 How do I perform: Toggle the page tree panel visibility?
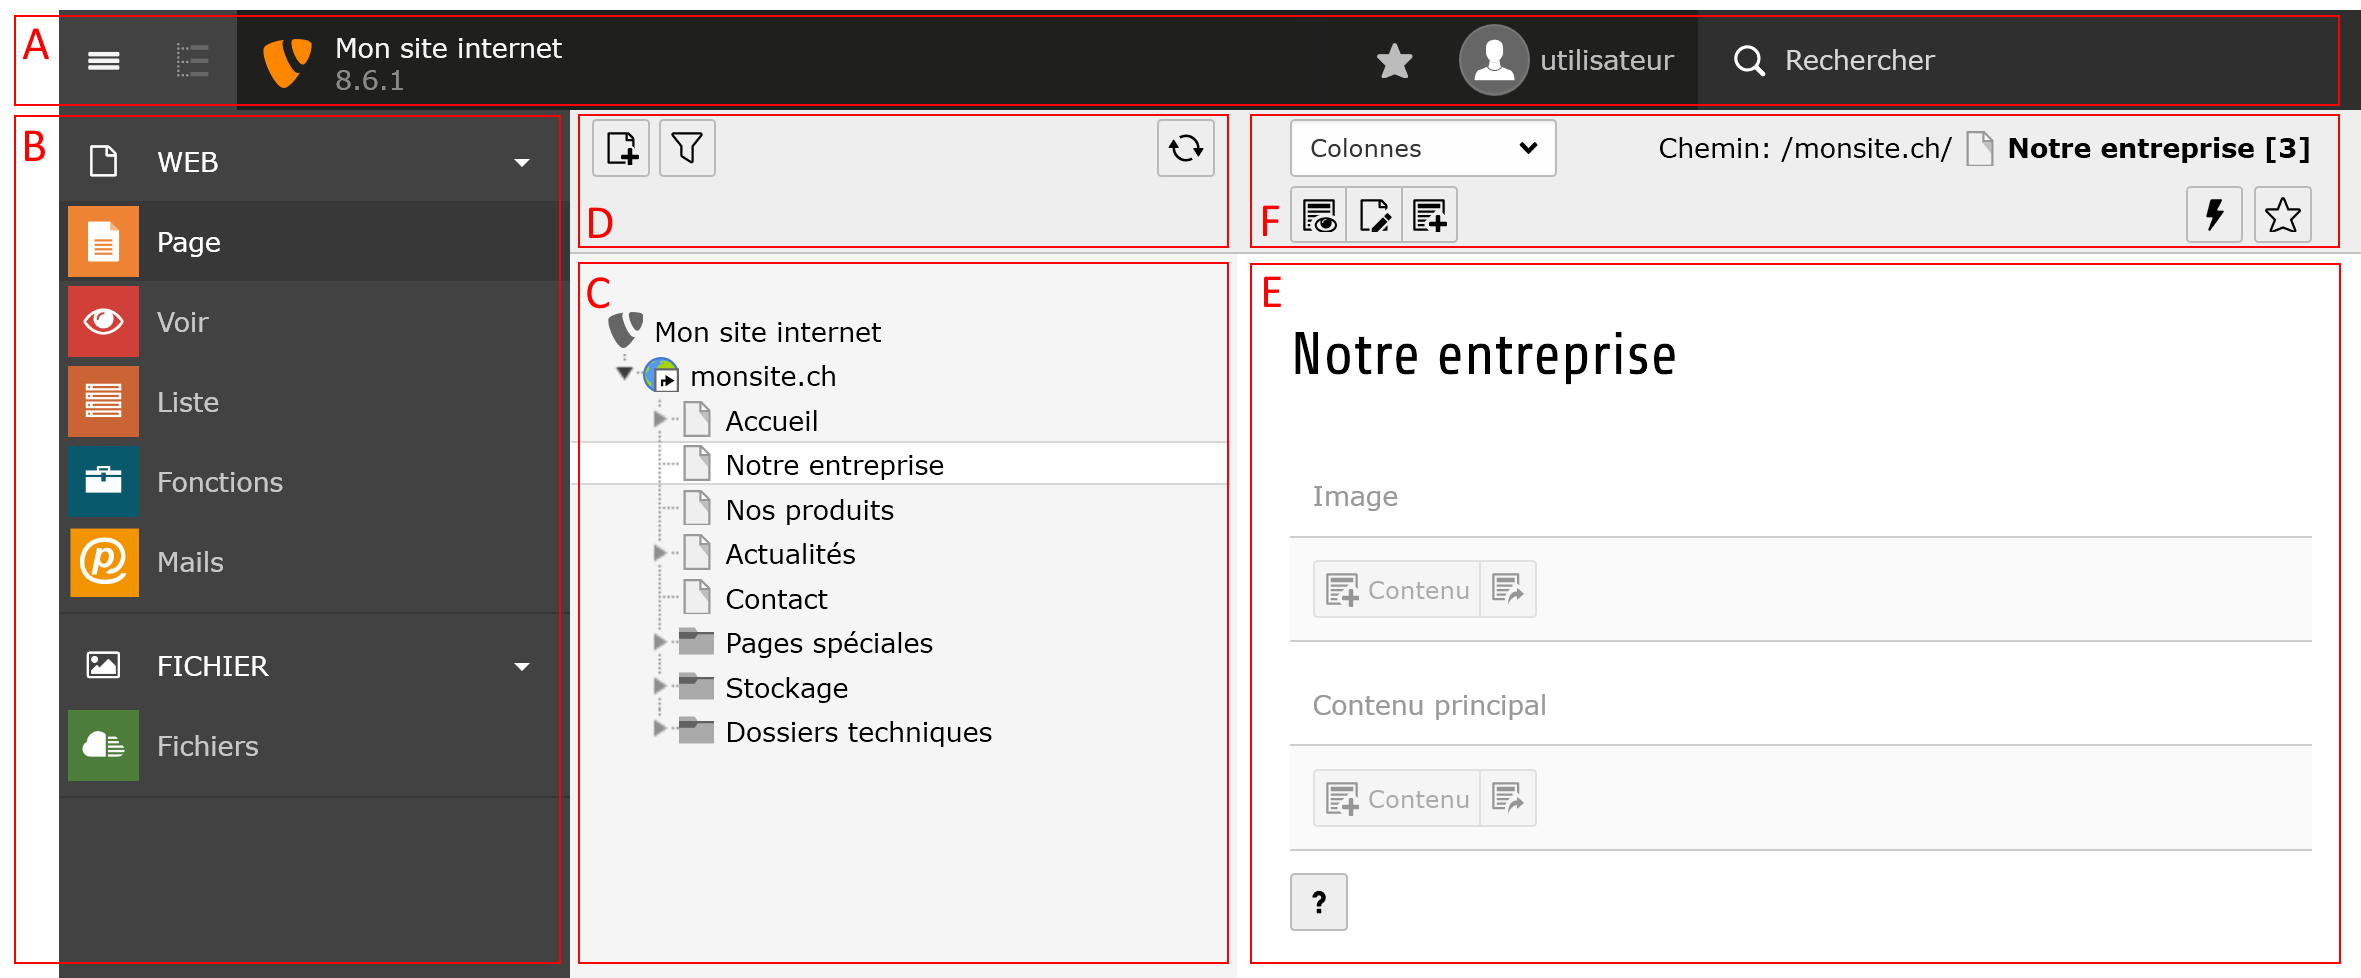coord(193,60)
